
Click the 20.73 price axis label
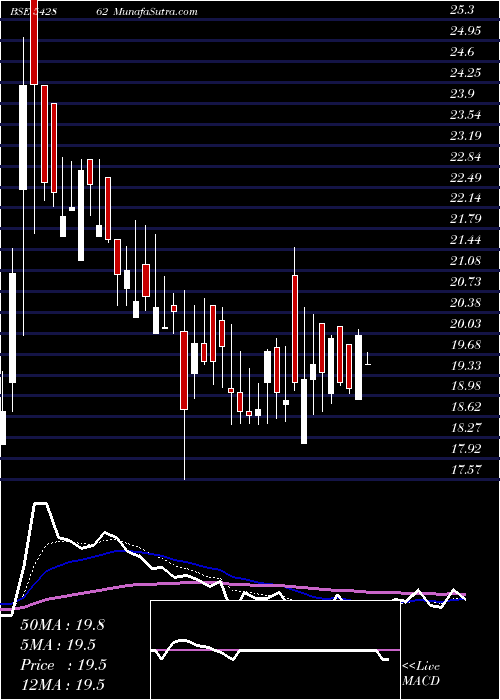465,282
